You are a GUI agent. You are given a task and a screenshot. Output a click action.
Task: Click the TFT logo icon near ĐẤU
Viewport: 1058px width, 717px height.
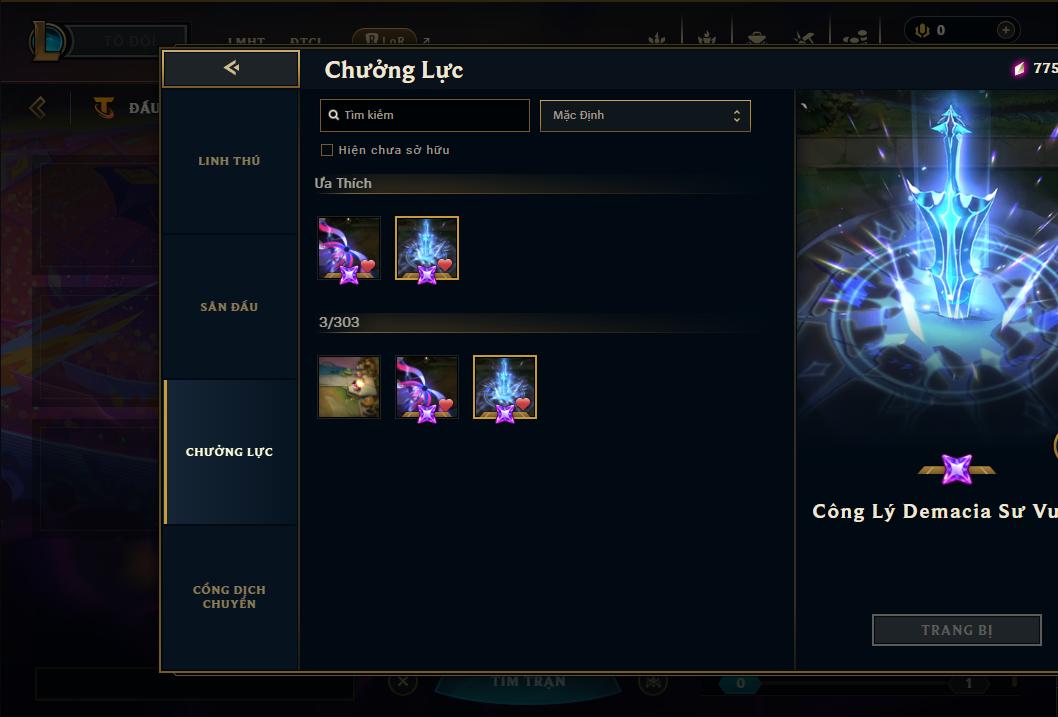pyautogui.click(x=104, y=107)
